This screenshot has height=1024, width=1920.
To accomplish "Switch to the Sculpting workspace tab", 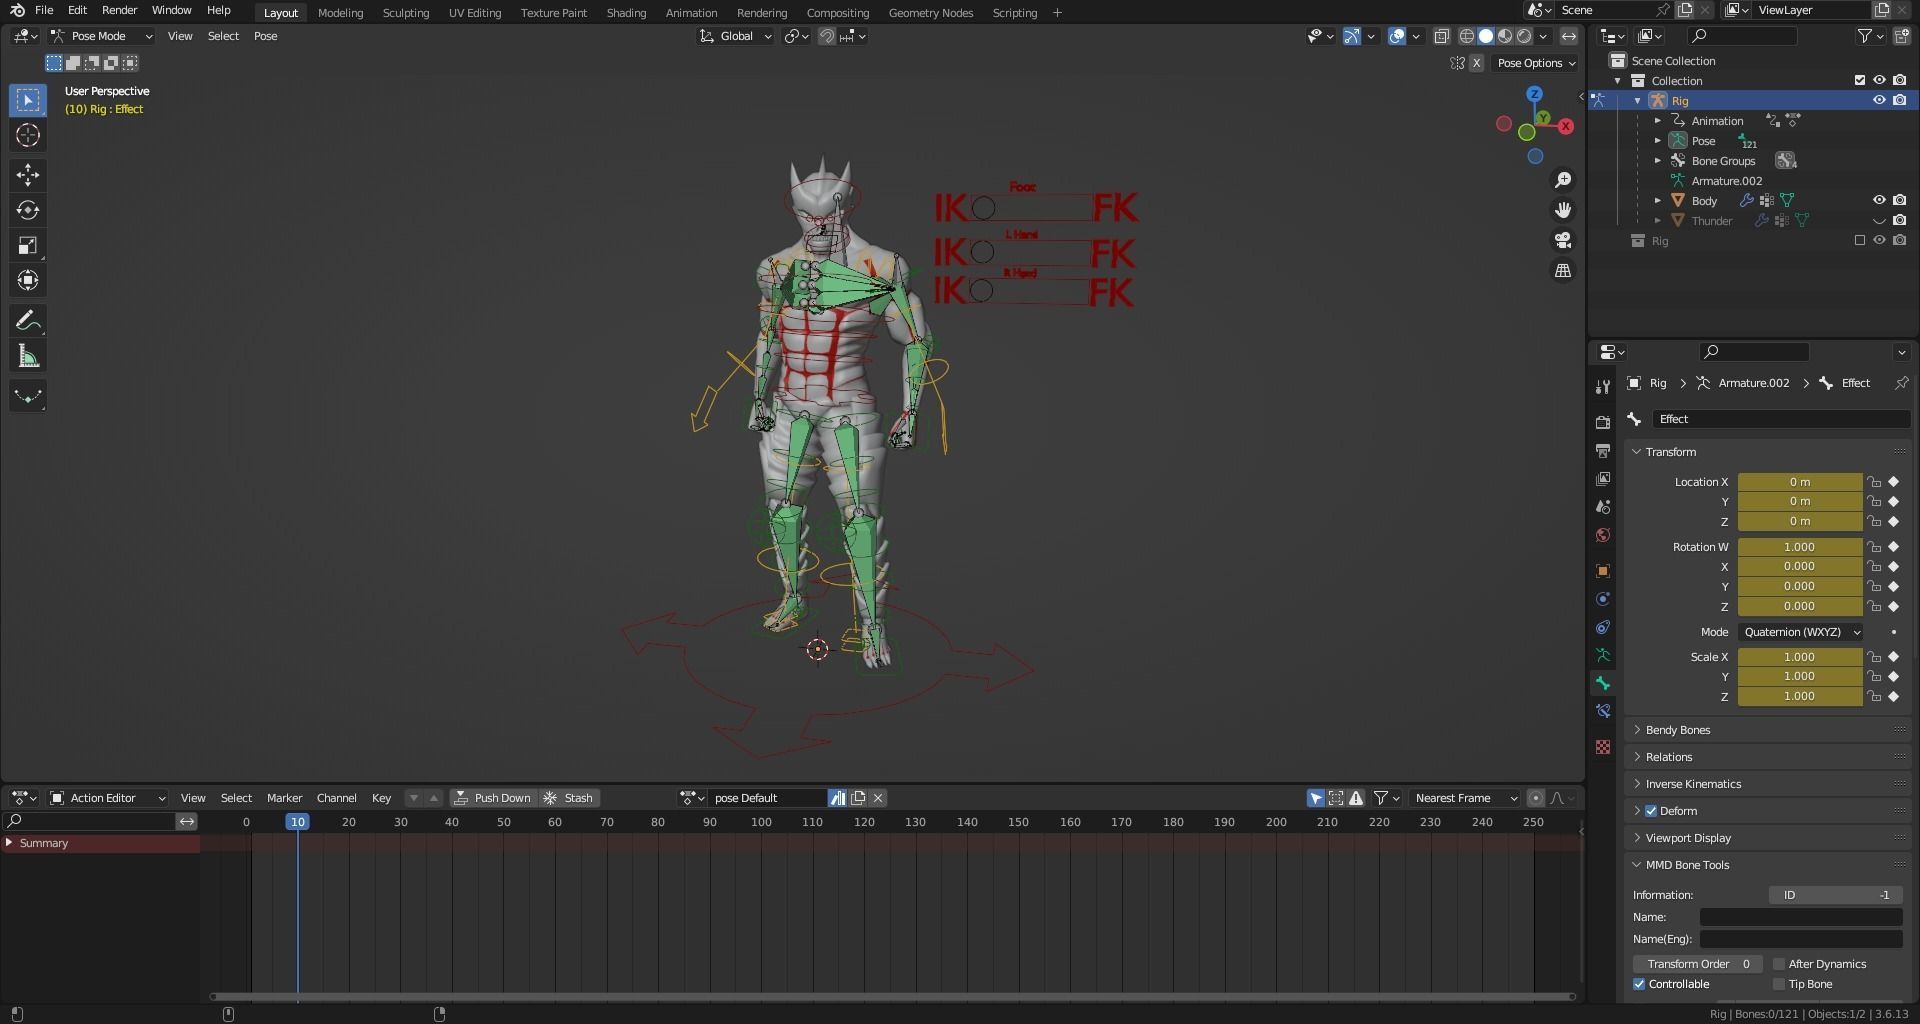I will point(405,13).
